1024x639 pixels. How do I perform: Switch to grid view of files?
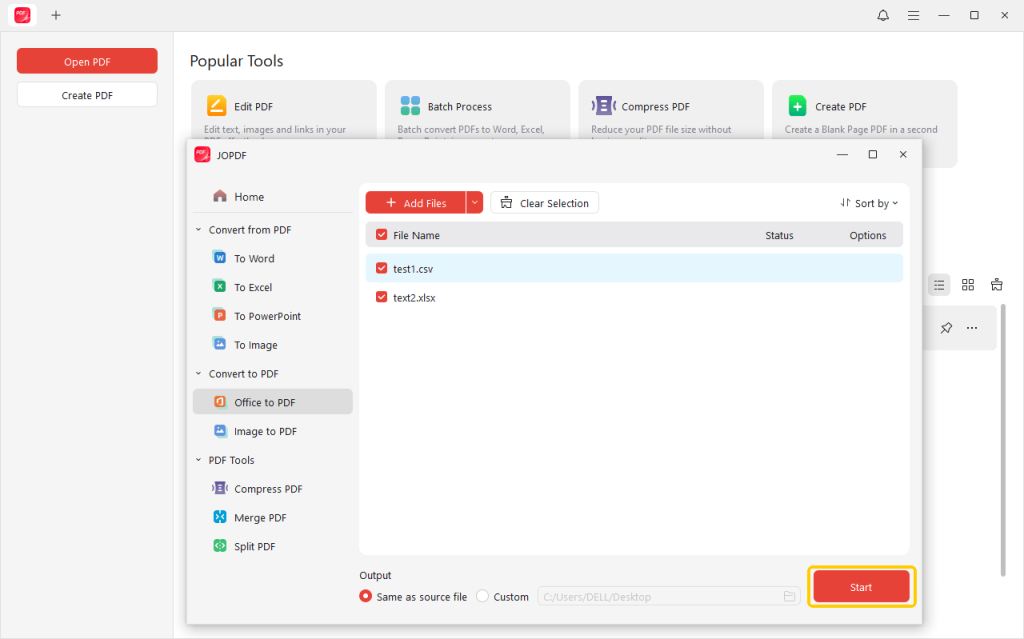click(967, 284)
